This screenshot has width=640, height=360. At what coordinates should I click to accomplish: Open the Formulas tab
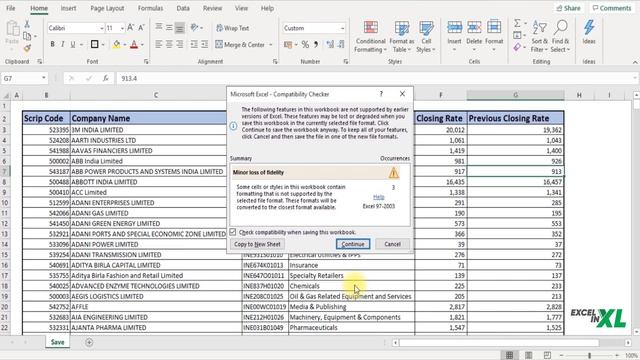[150, 8]
